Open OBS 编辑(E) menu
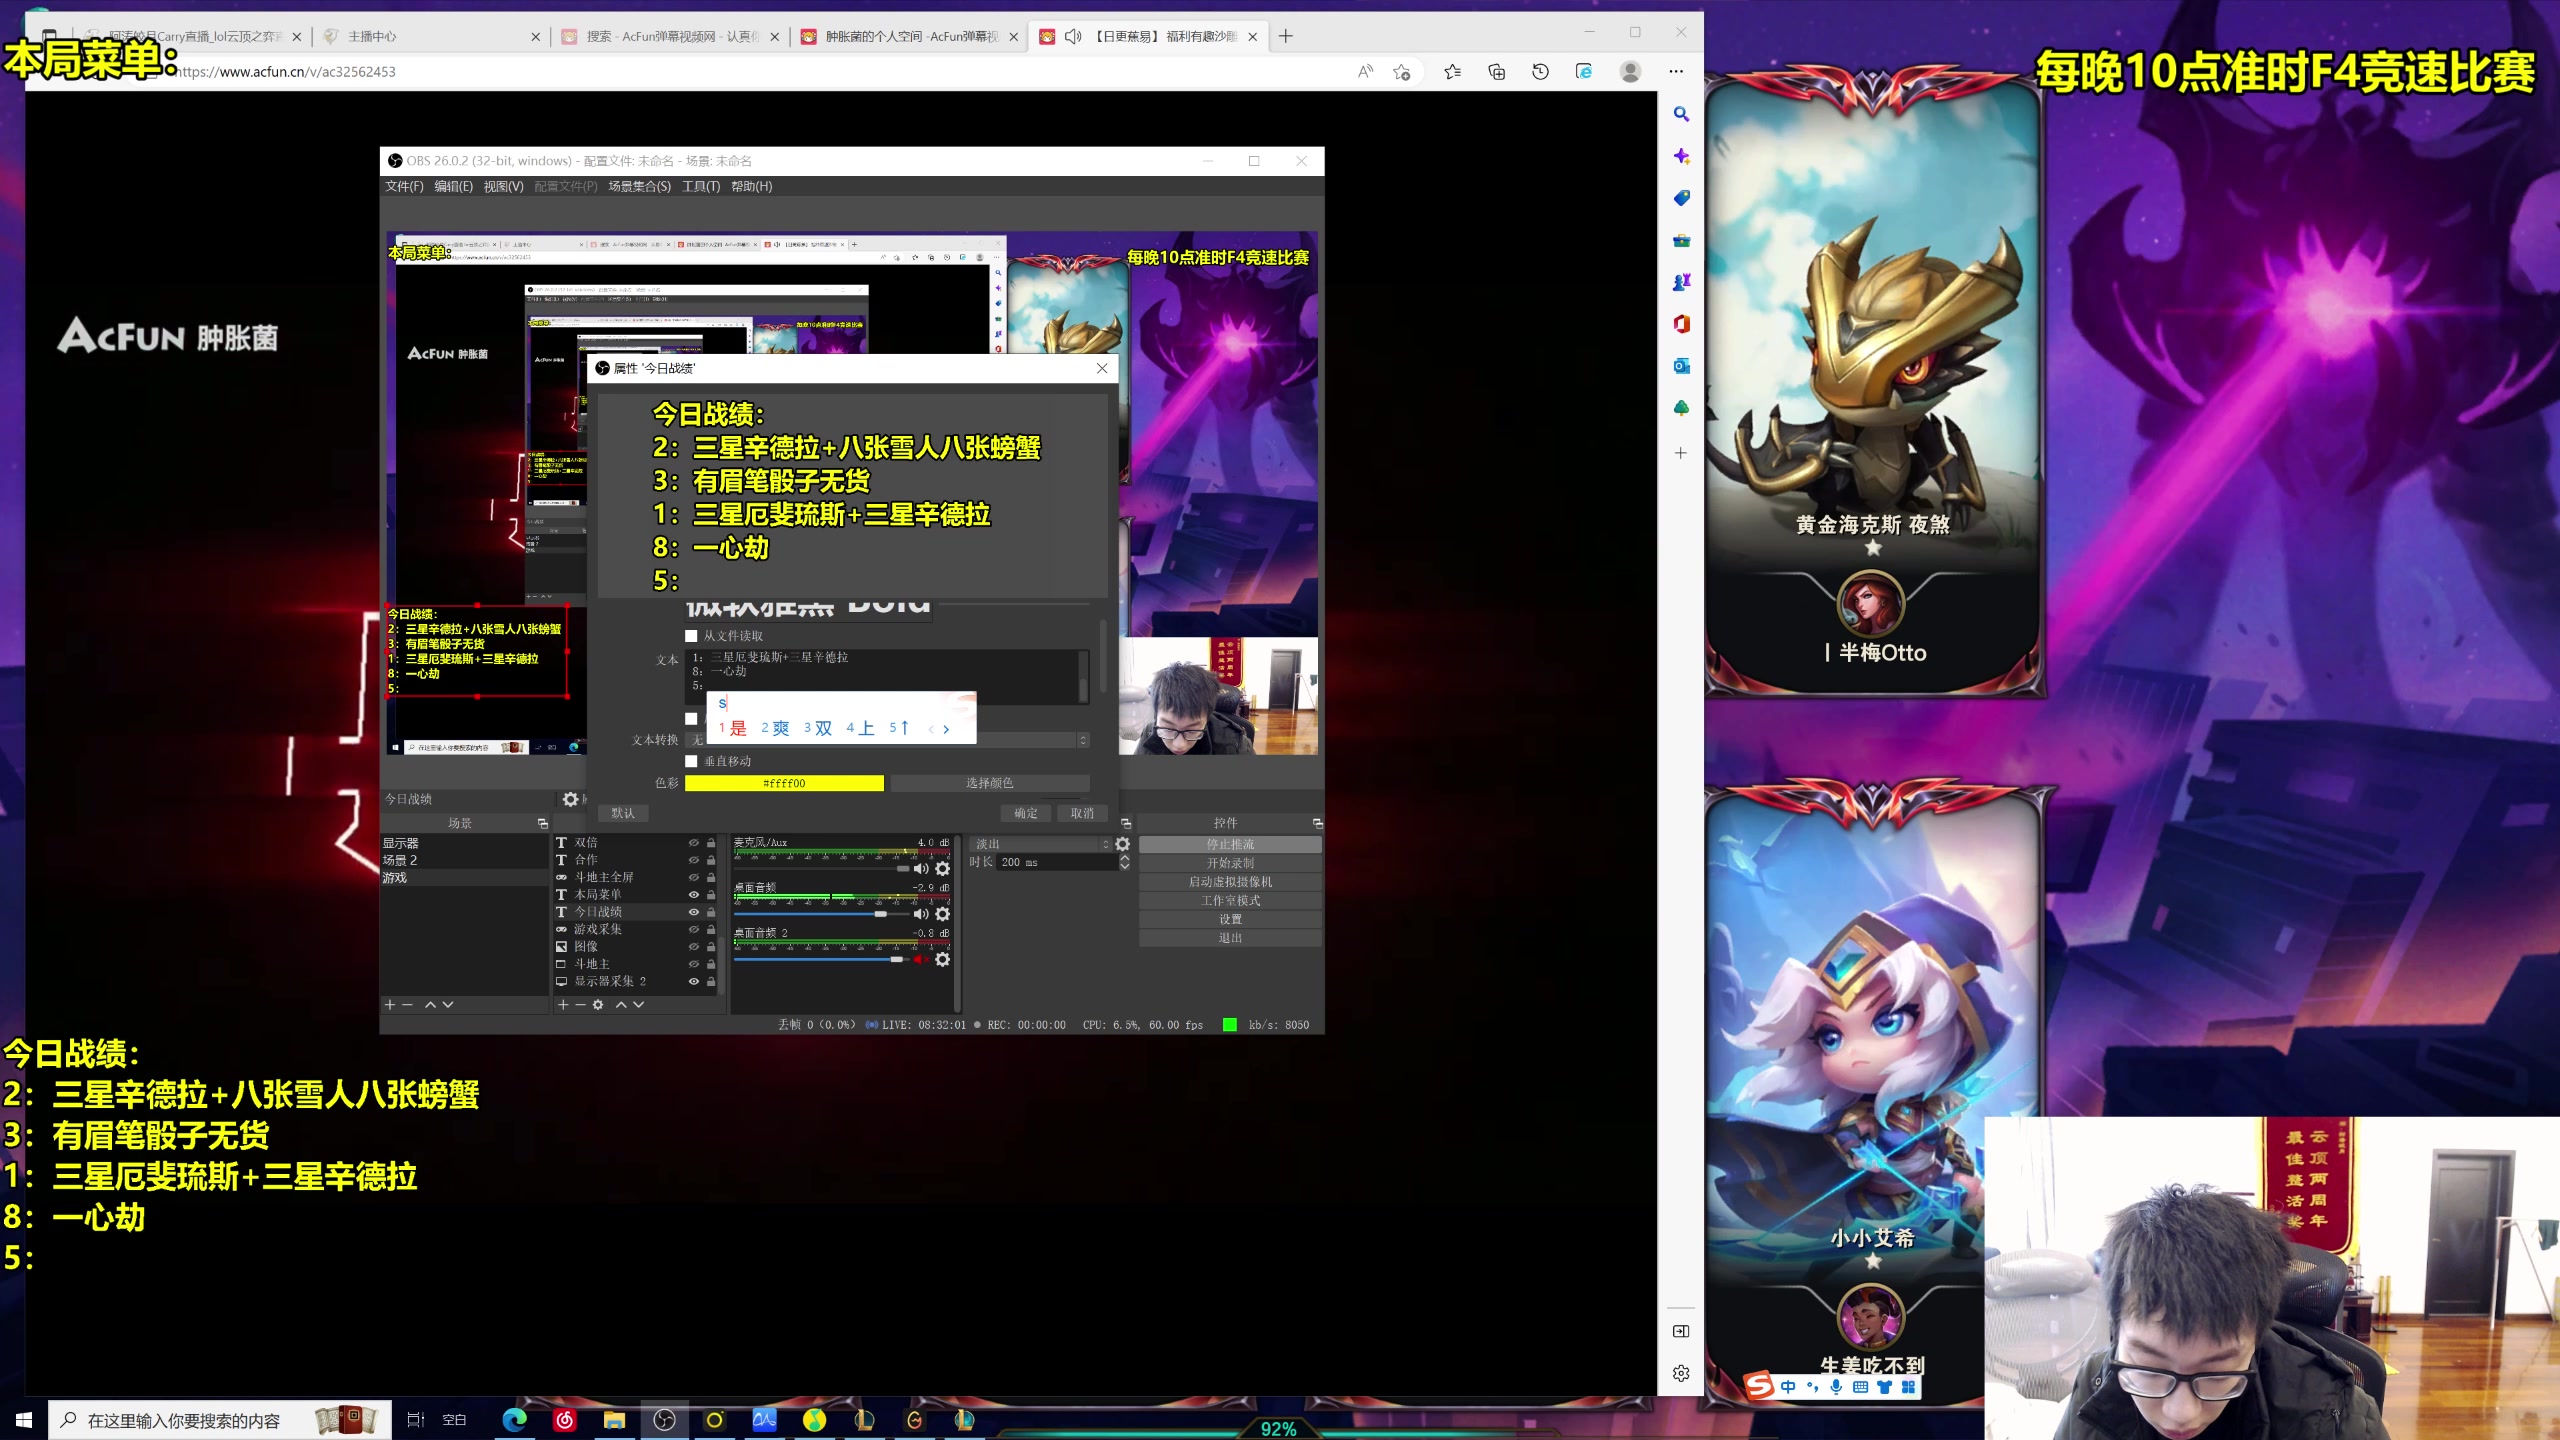Image resolution: width=2560 pixels, height=1440 pixels. (453, 187)
